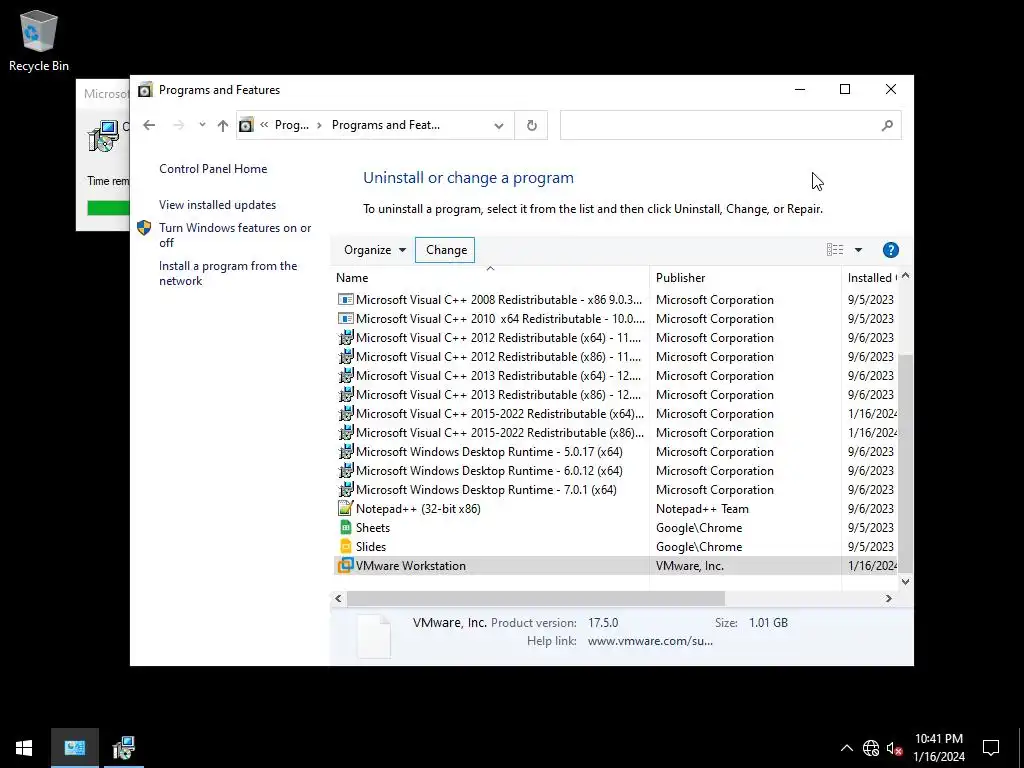The image size is (1024, 768).
Task: Click the Change button
Action: point(447,250)
